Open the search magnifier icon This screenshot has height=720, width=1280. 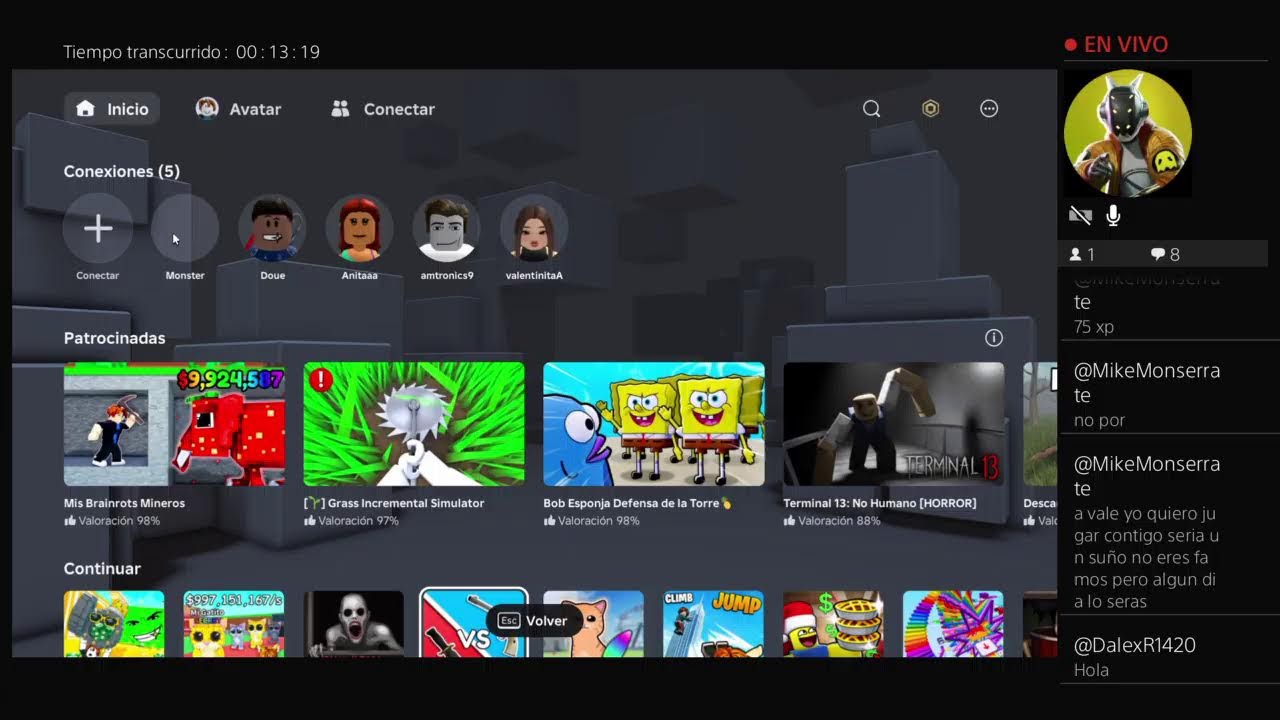tap(872, 109)
